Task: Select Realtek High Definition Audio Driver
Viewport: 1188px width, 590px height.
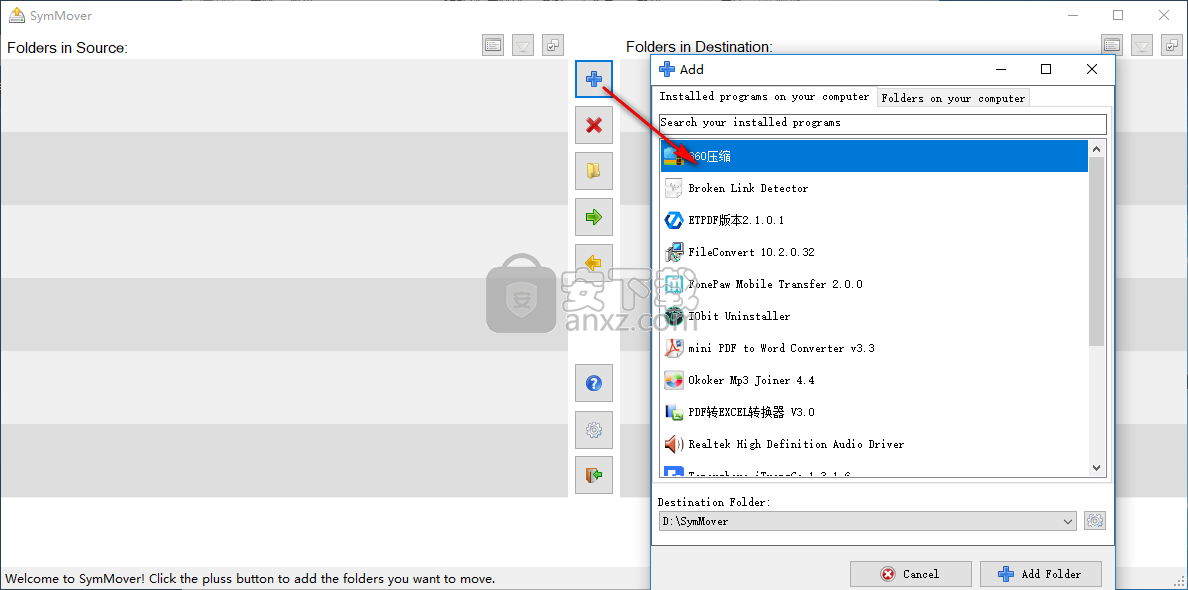Action: click(874, 444)
